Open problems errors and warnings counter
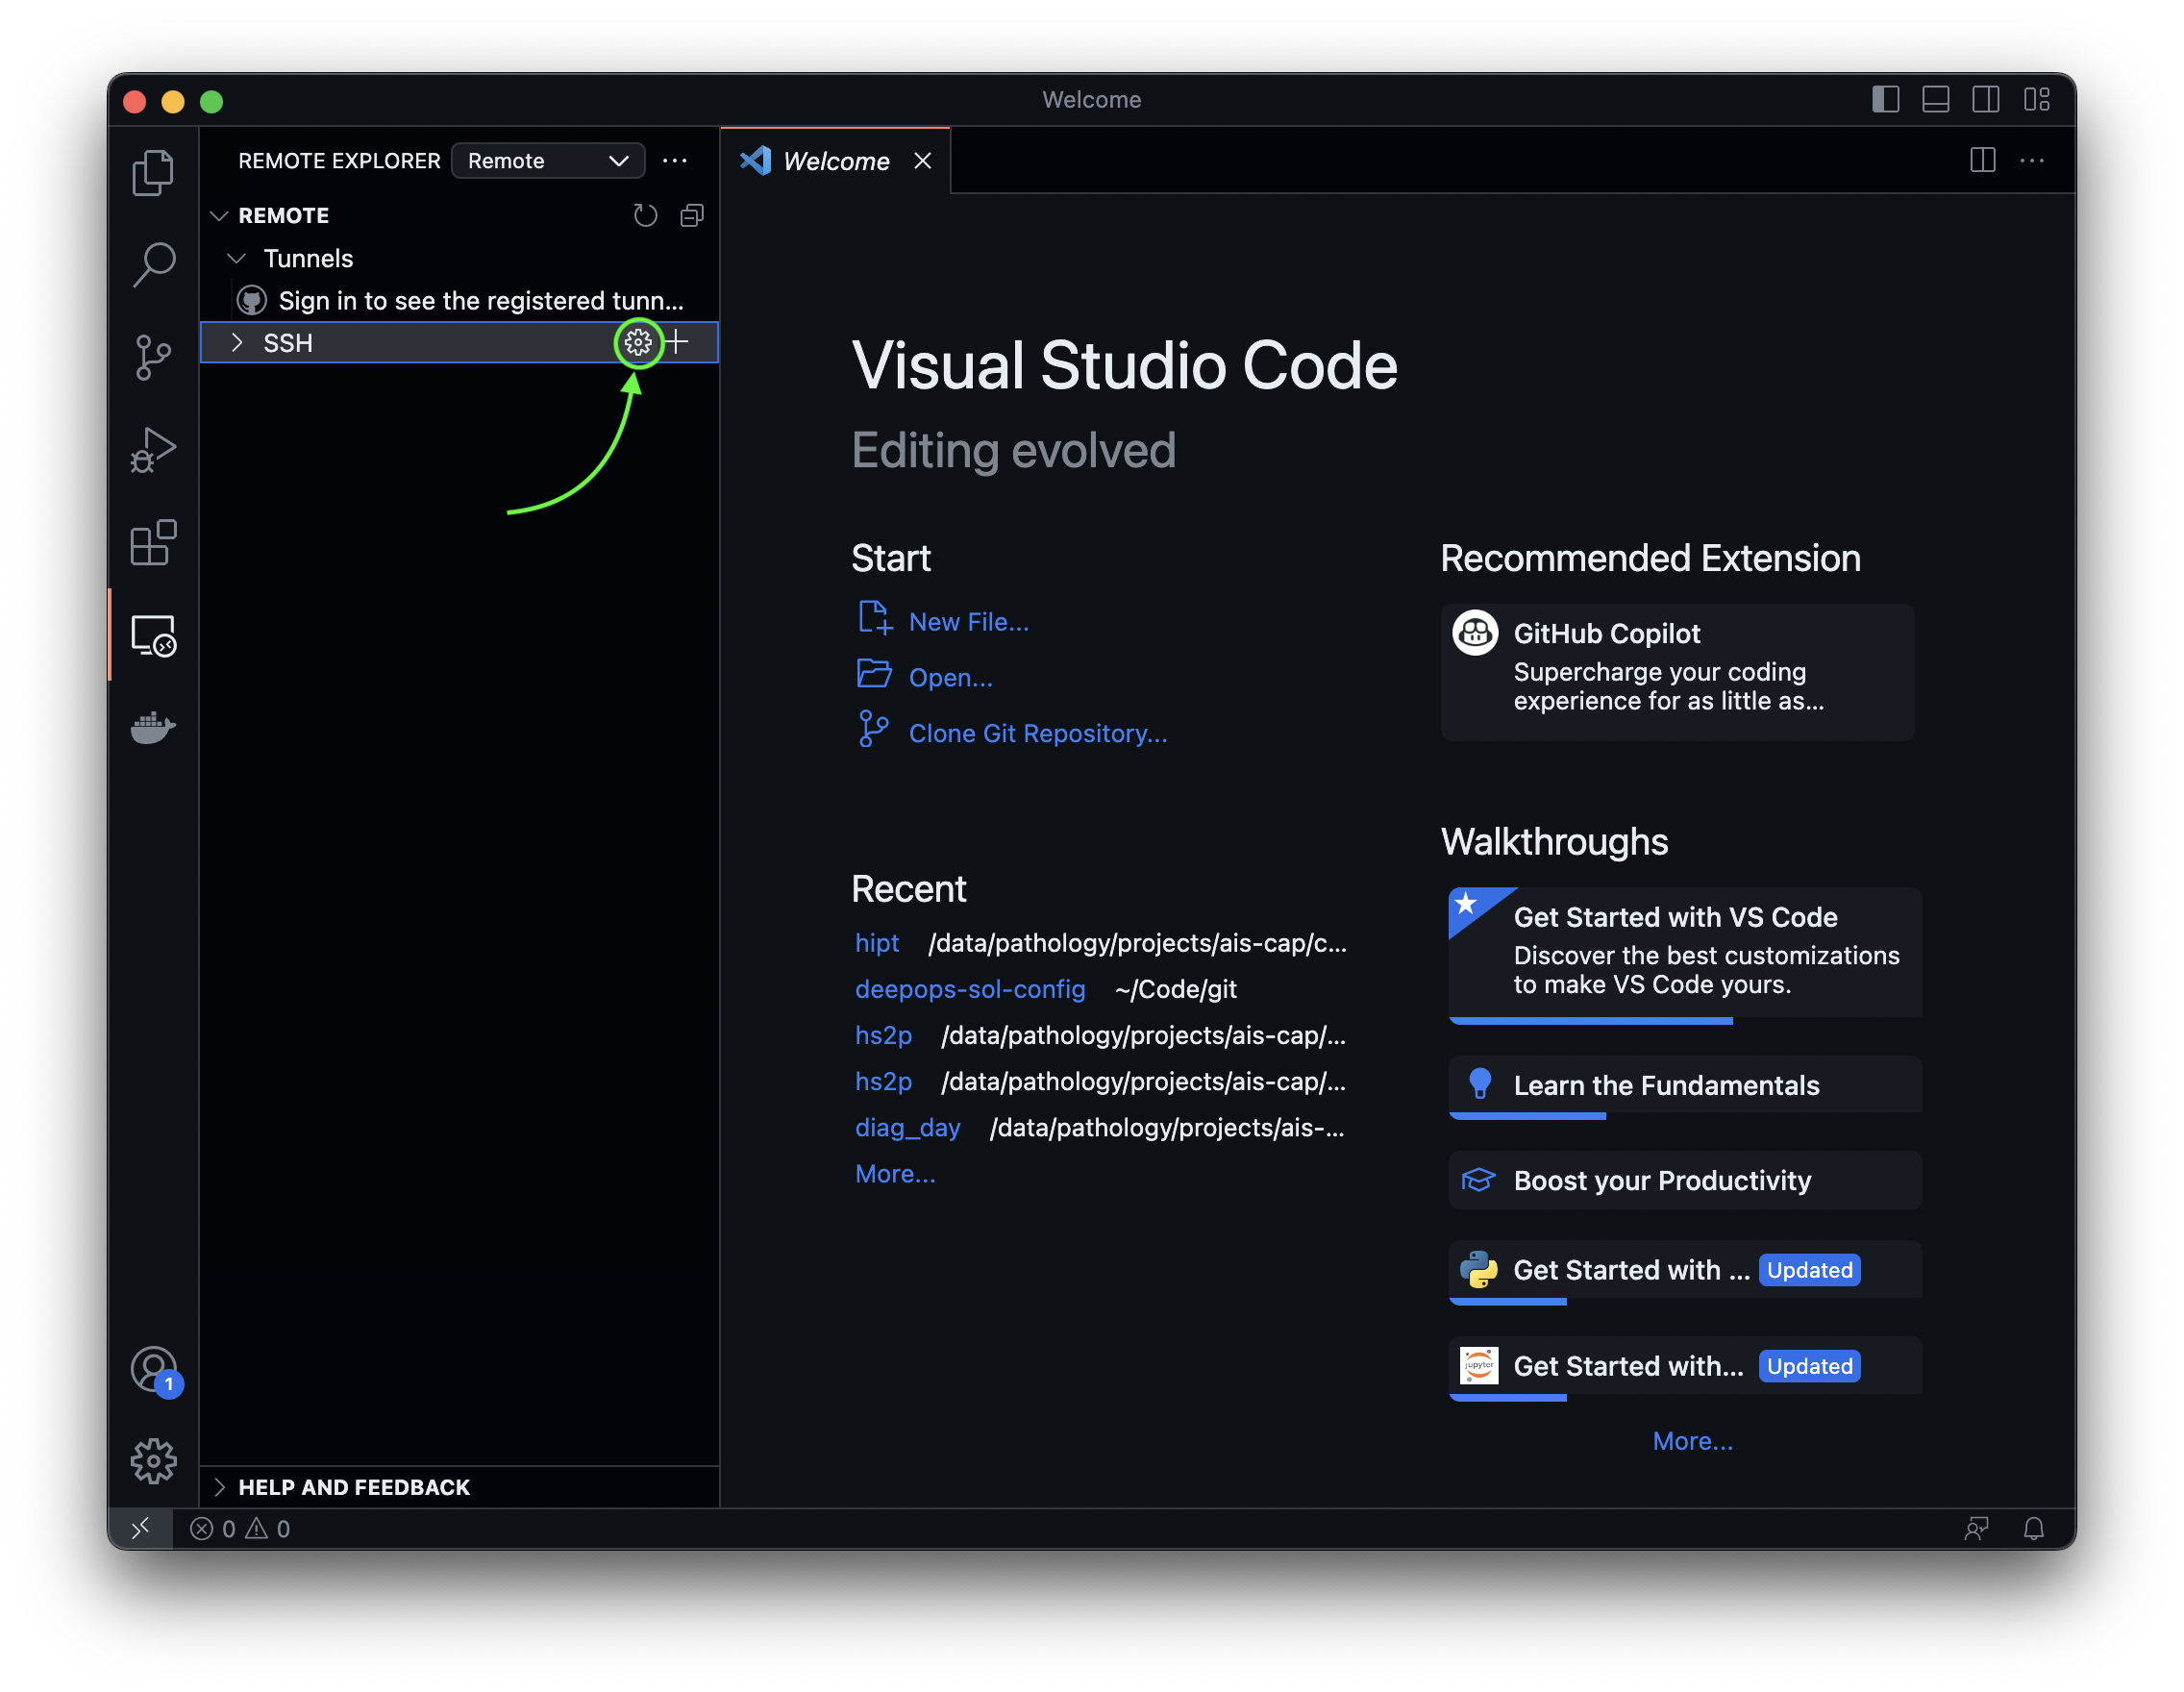 [241, 1529]
